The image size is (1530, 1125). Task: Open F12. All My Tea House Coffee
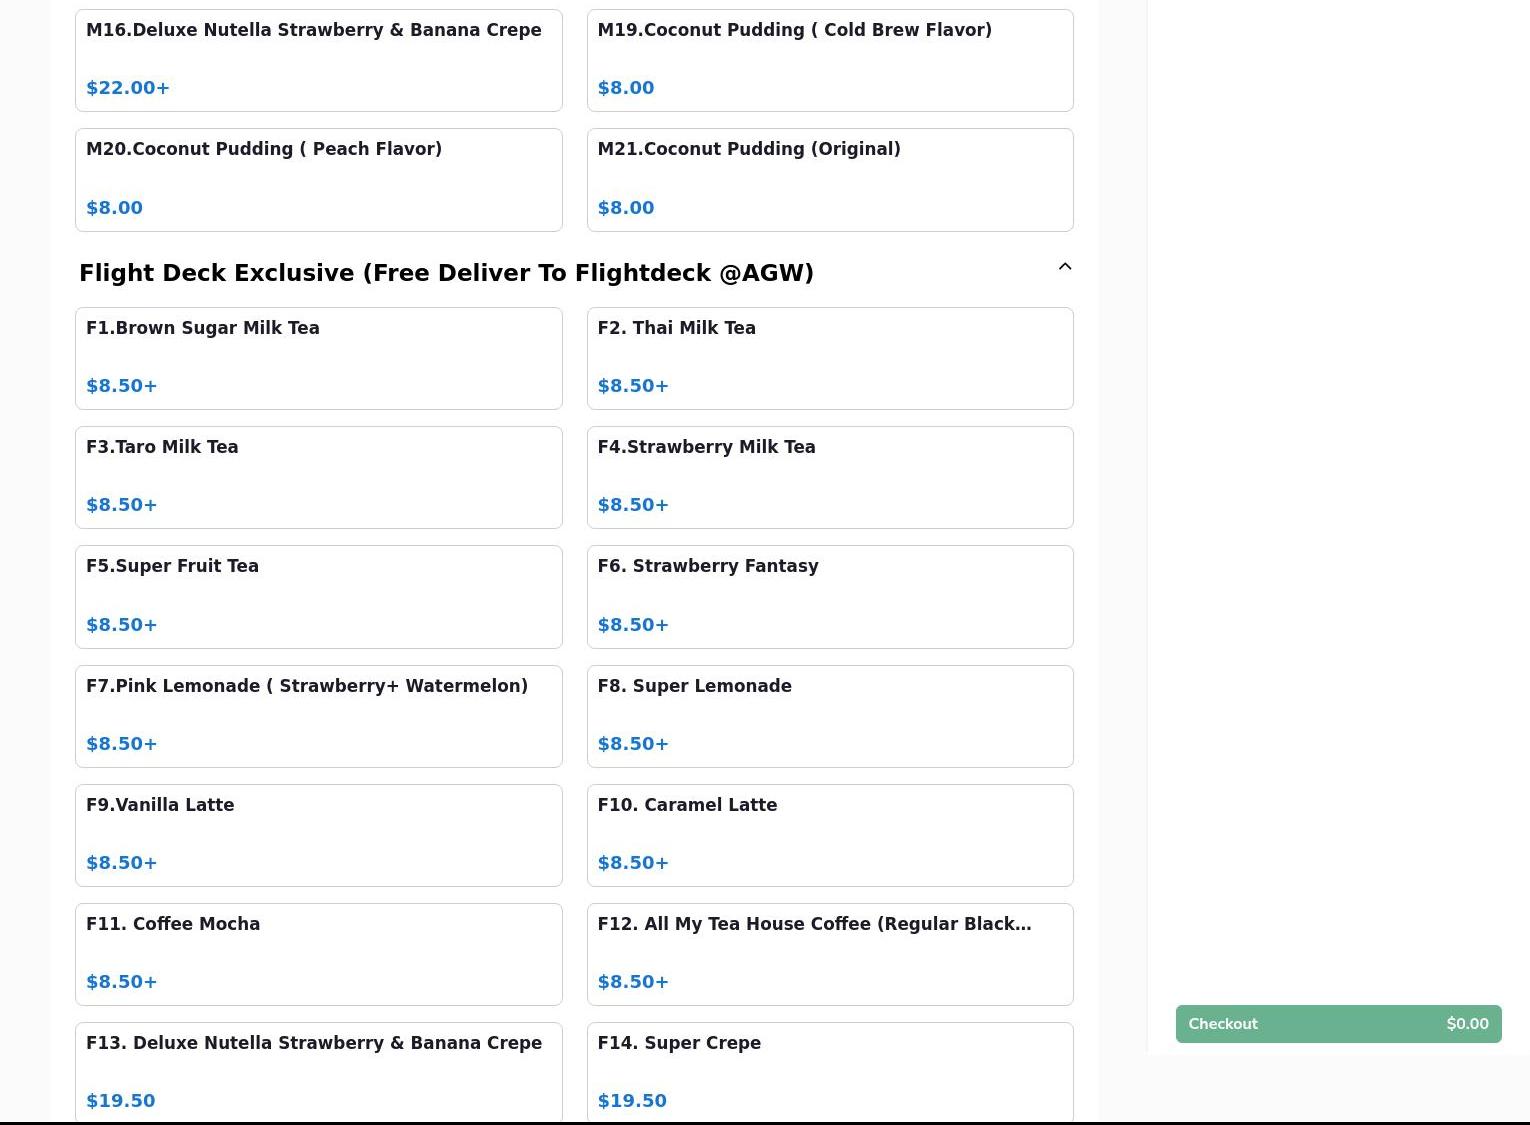[829, 954]
